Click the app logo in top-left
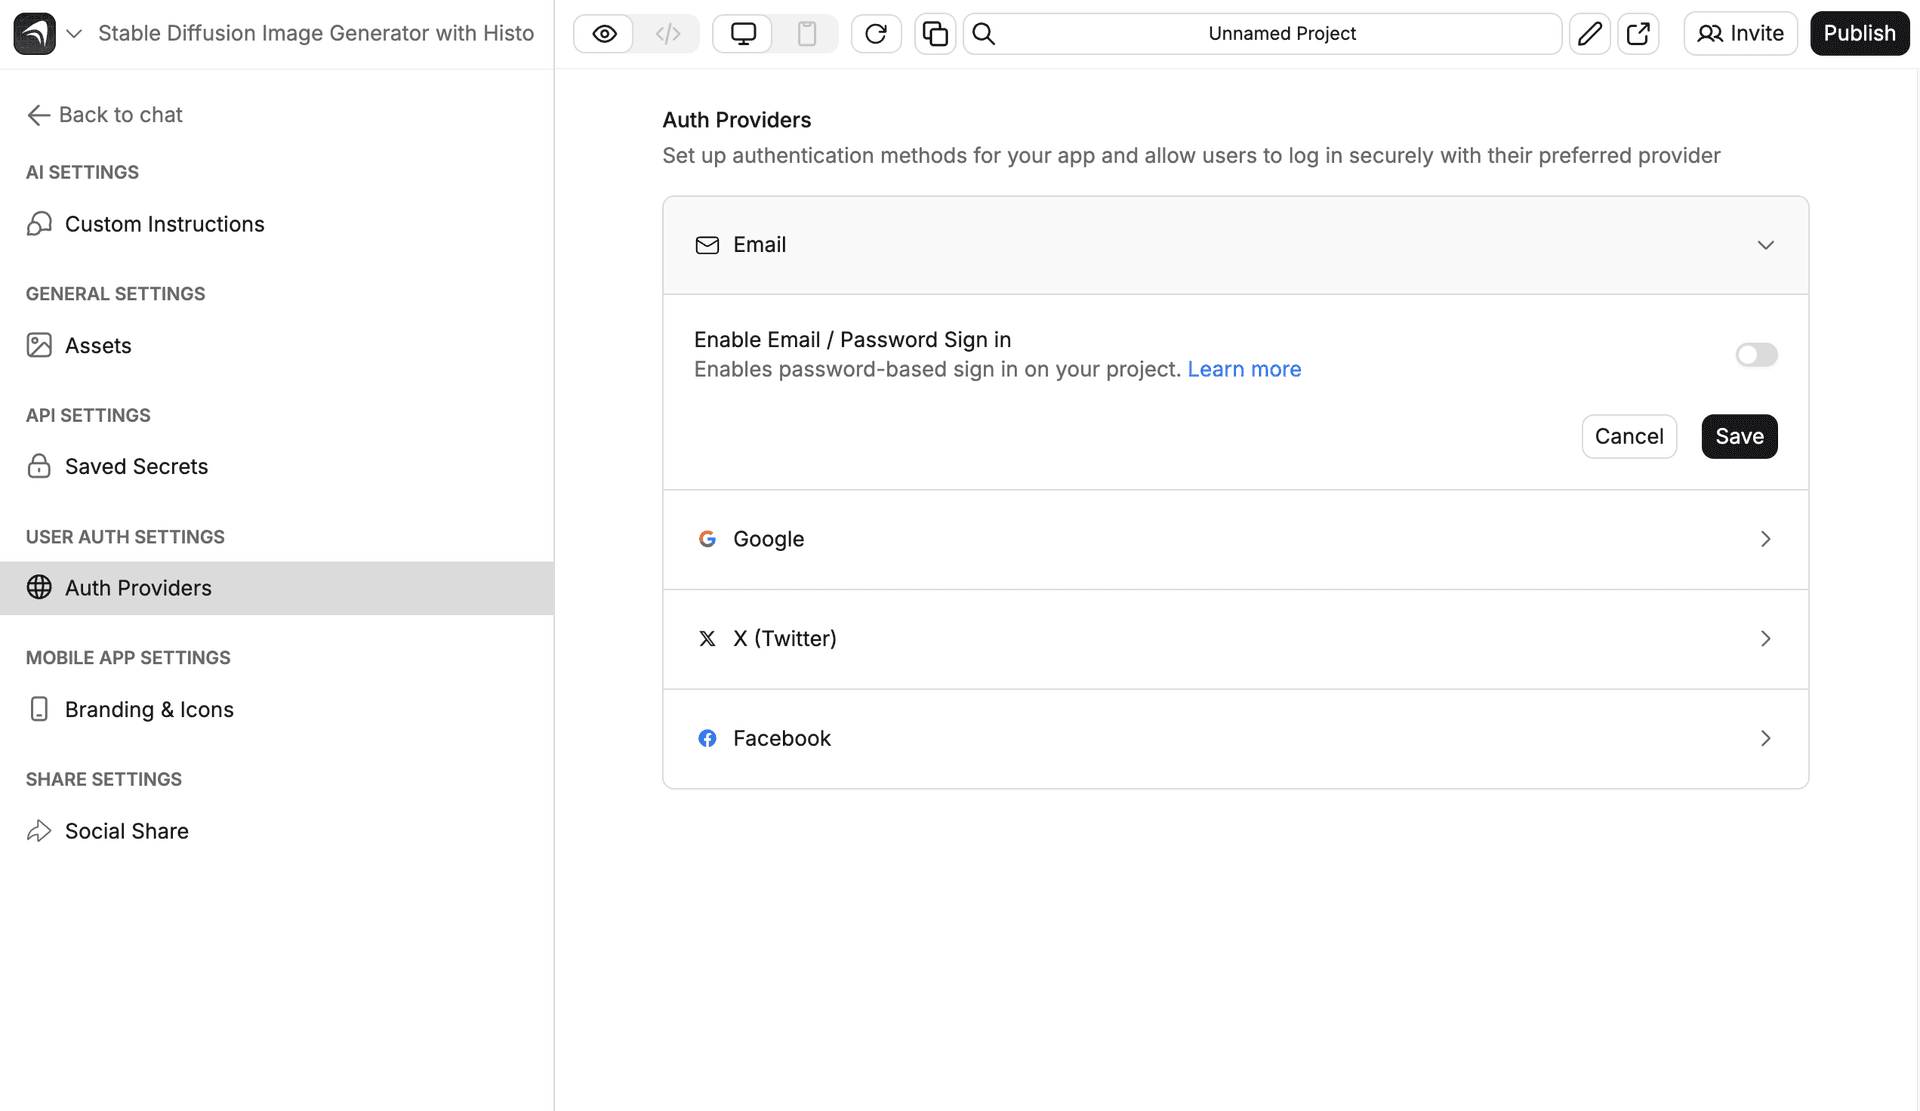Viewport: 1920px width, 1111px height. (x=34, y=34)
